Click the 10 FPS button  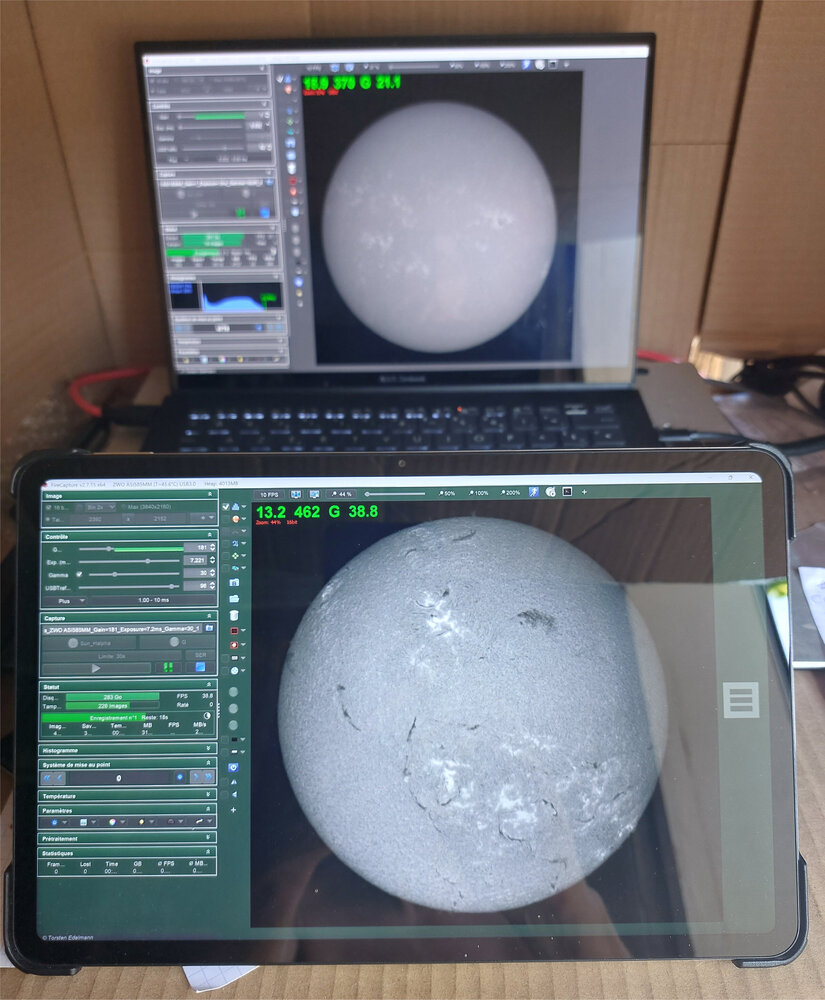coord(269,494)
